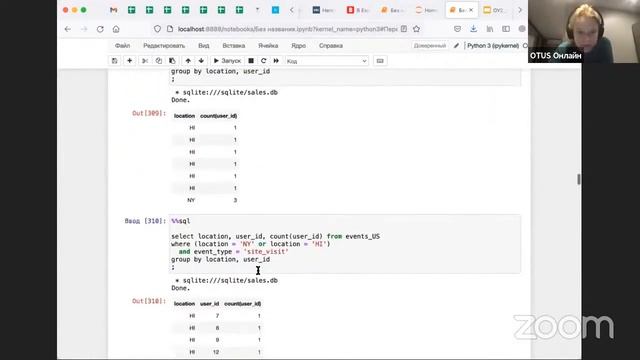This screenshot has height=360, width=640.
Task: Cut selected cells with scissors icon
Action: [145, 61]
